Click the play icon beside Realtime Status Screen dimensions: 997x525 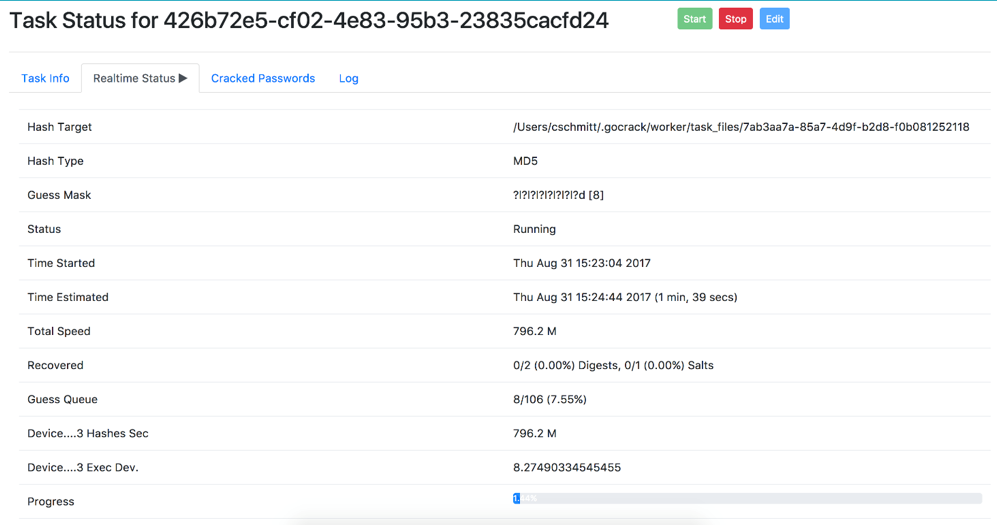click(x=183, y=78)
